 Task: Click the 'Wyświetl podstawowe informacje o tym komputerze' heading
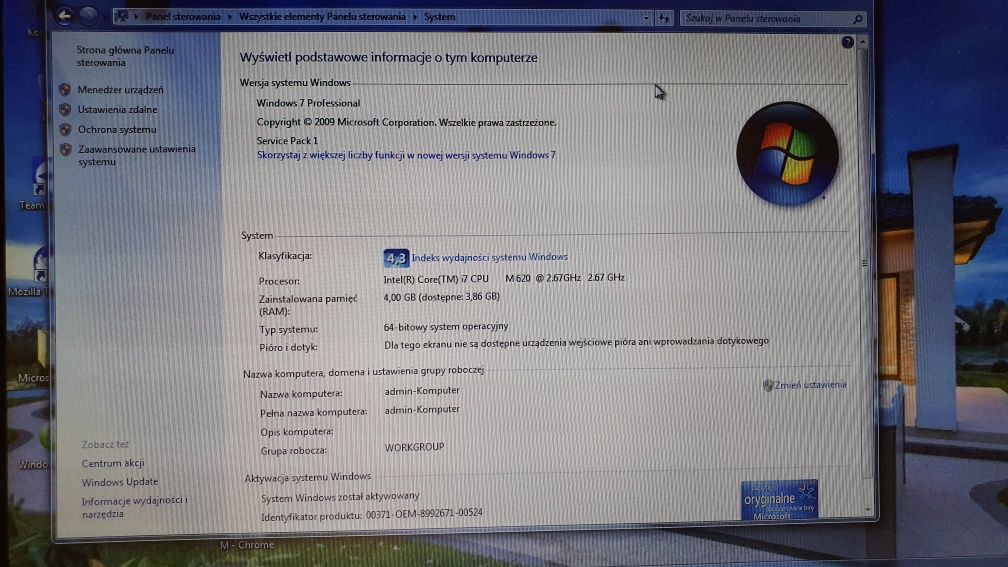coord(388,57)
